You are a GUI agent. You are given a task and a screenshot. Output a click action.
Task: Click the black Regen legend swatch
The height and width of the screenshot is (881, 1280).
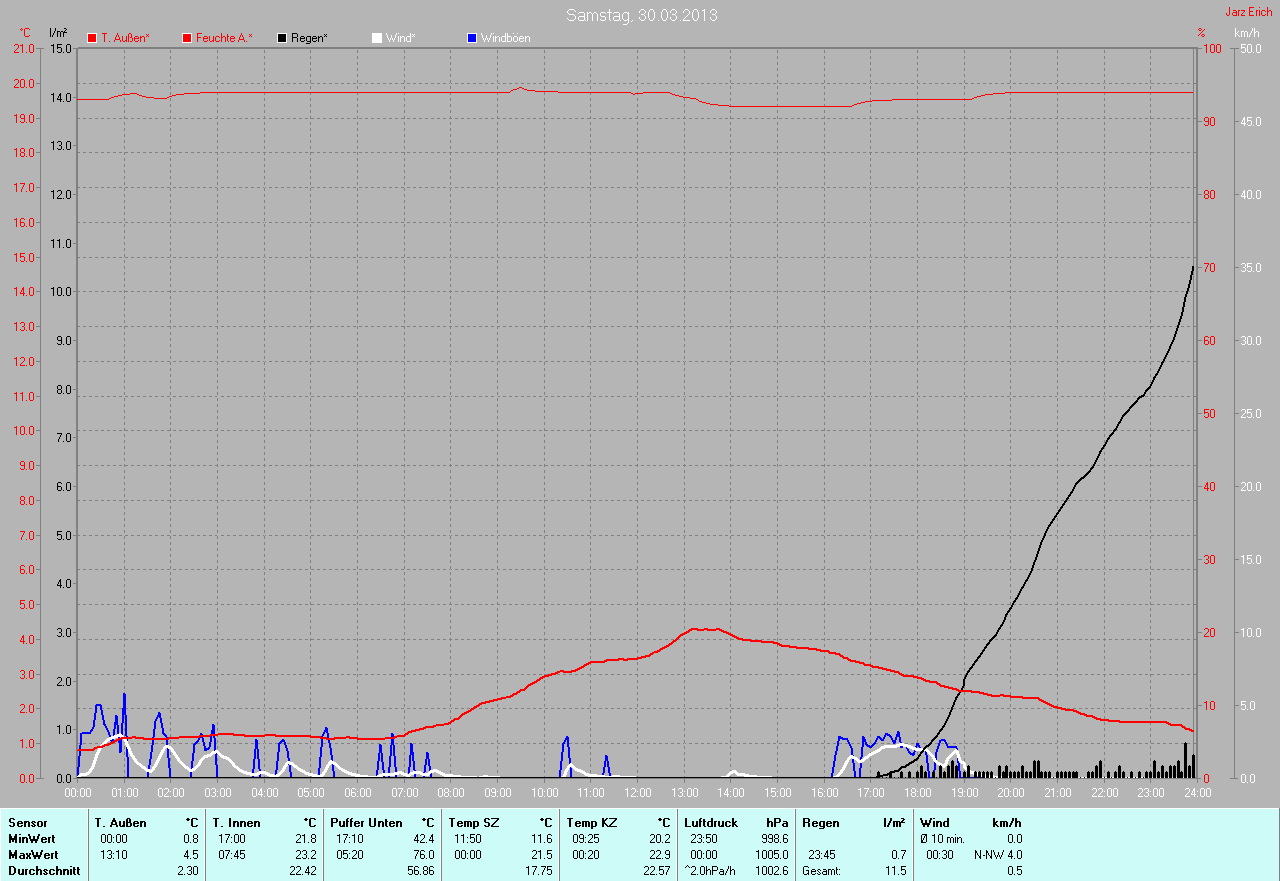click(x=282, y=38)
